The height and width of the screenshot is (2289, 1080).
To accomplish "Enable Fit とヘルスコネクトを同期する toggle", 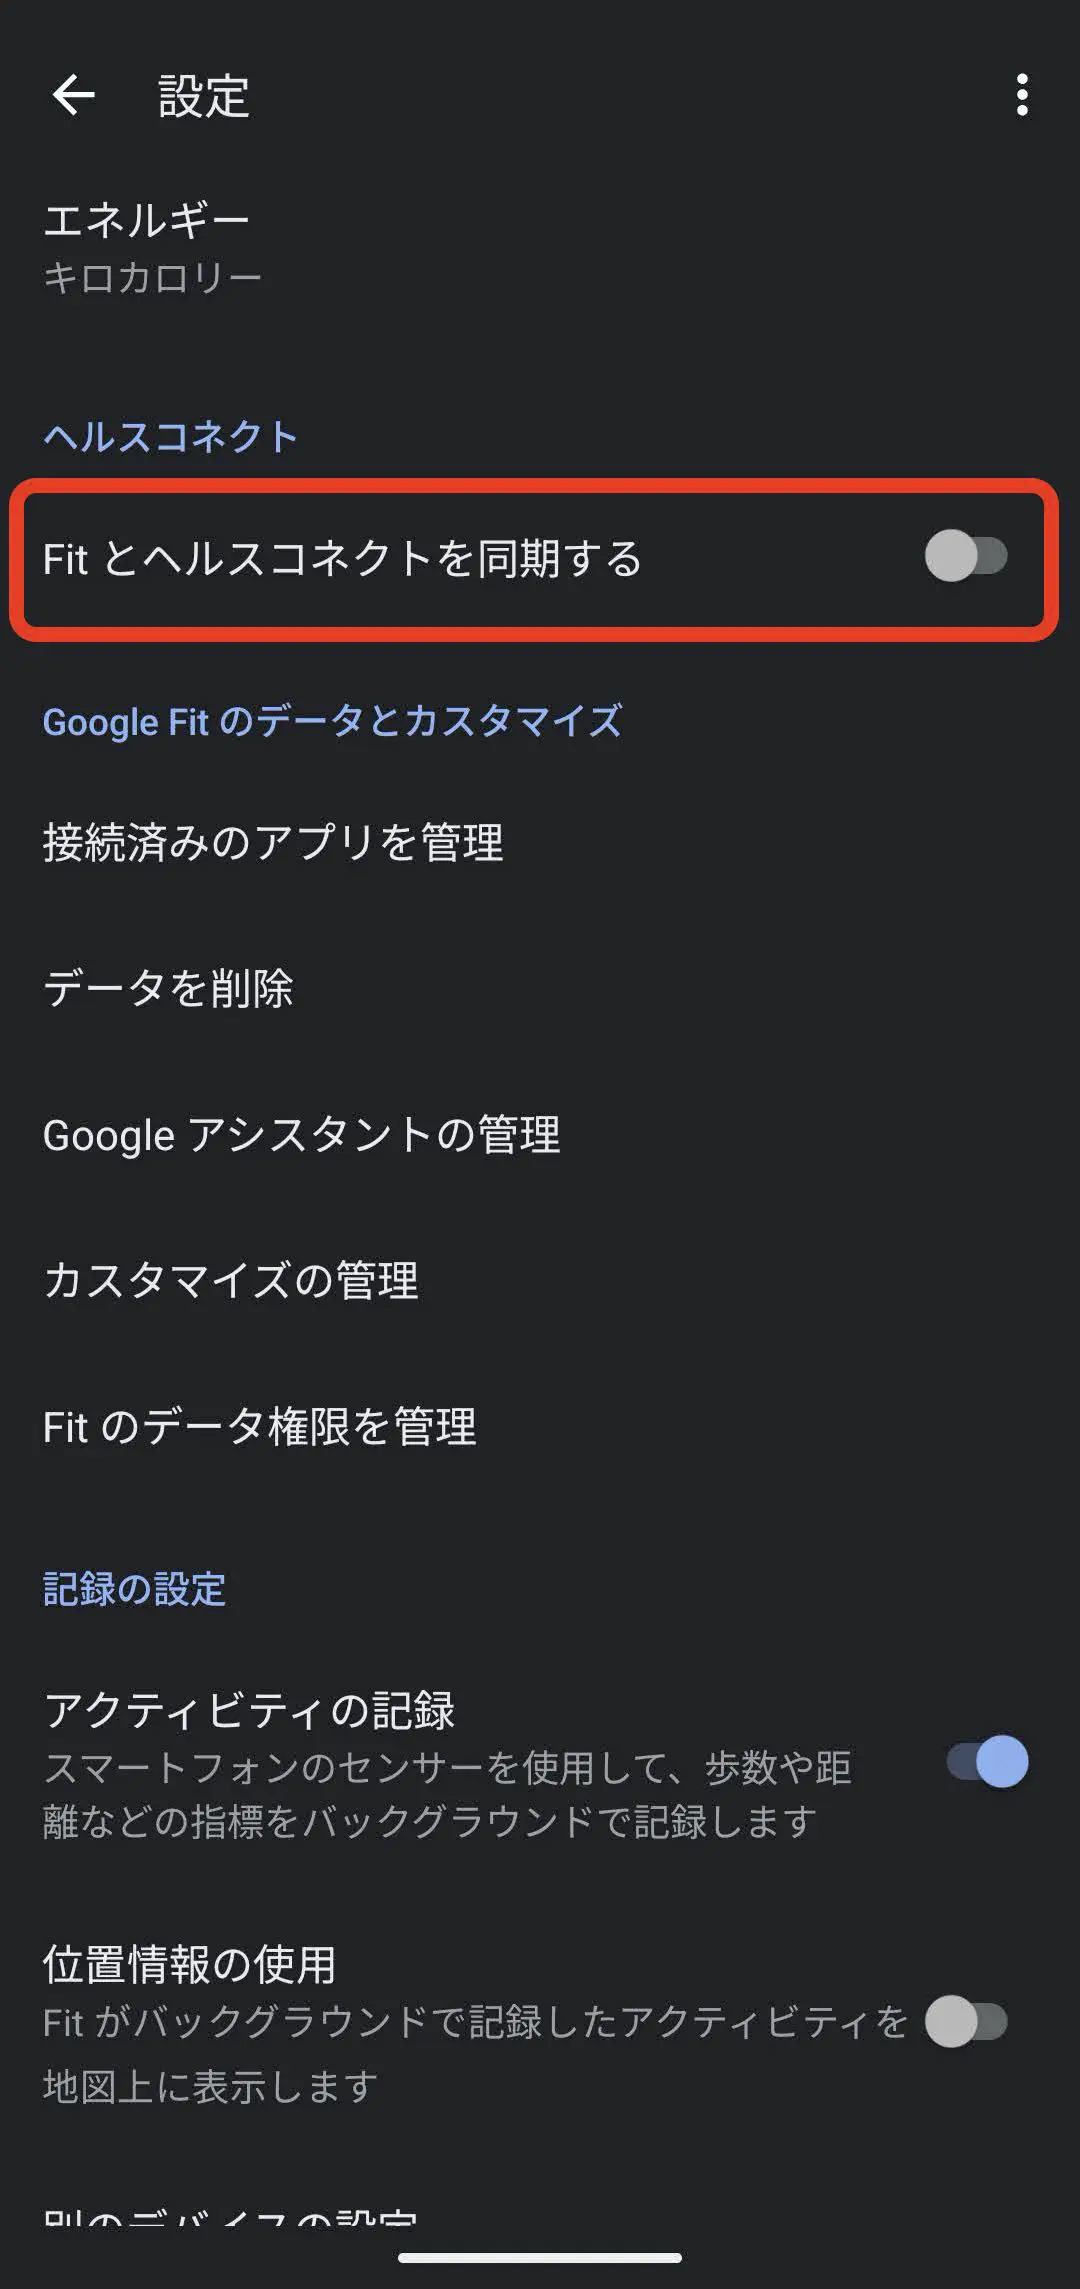I will [965, 556].
